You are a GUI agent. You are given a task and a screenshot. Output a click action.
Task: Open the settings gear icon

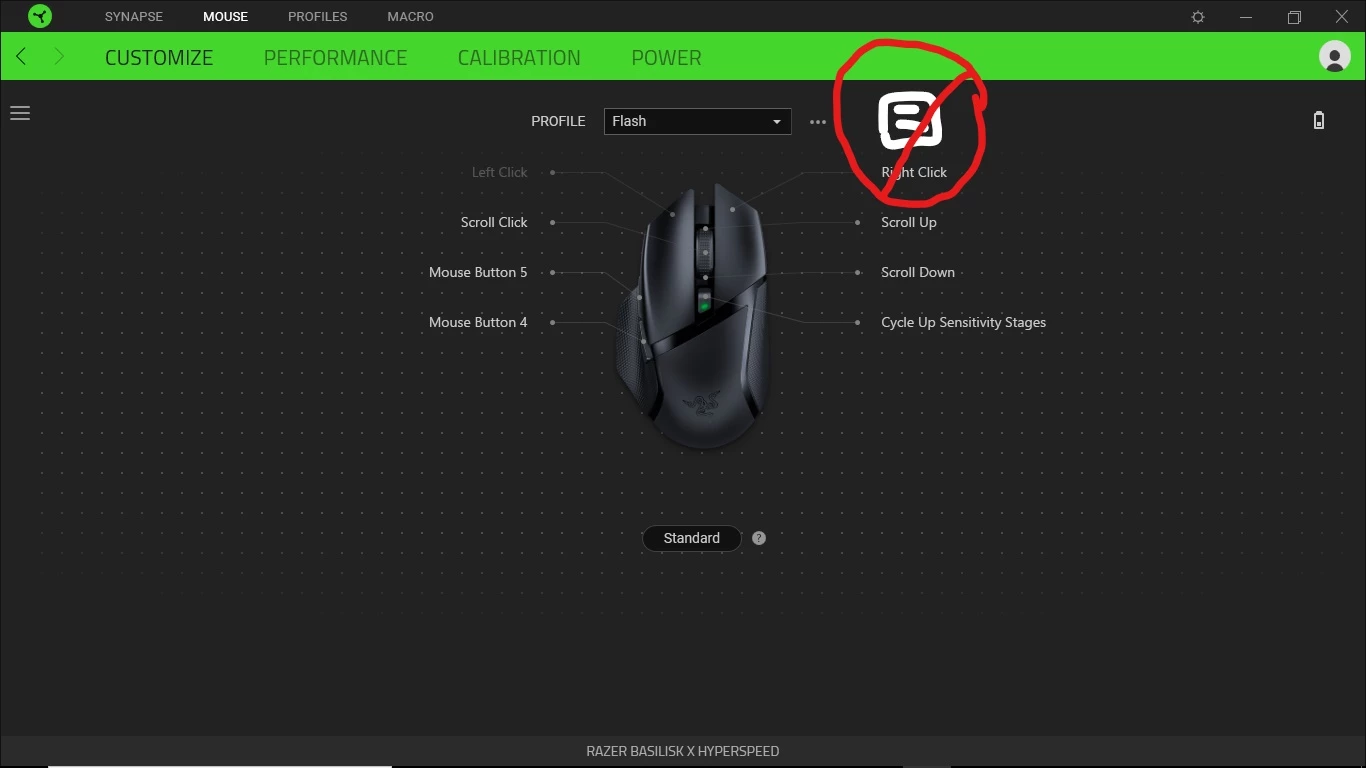1198,17
